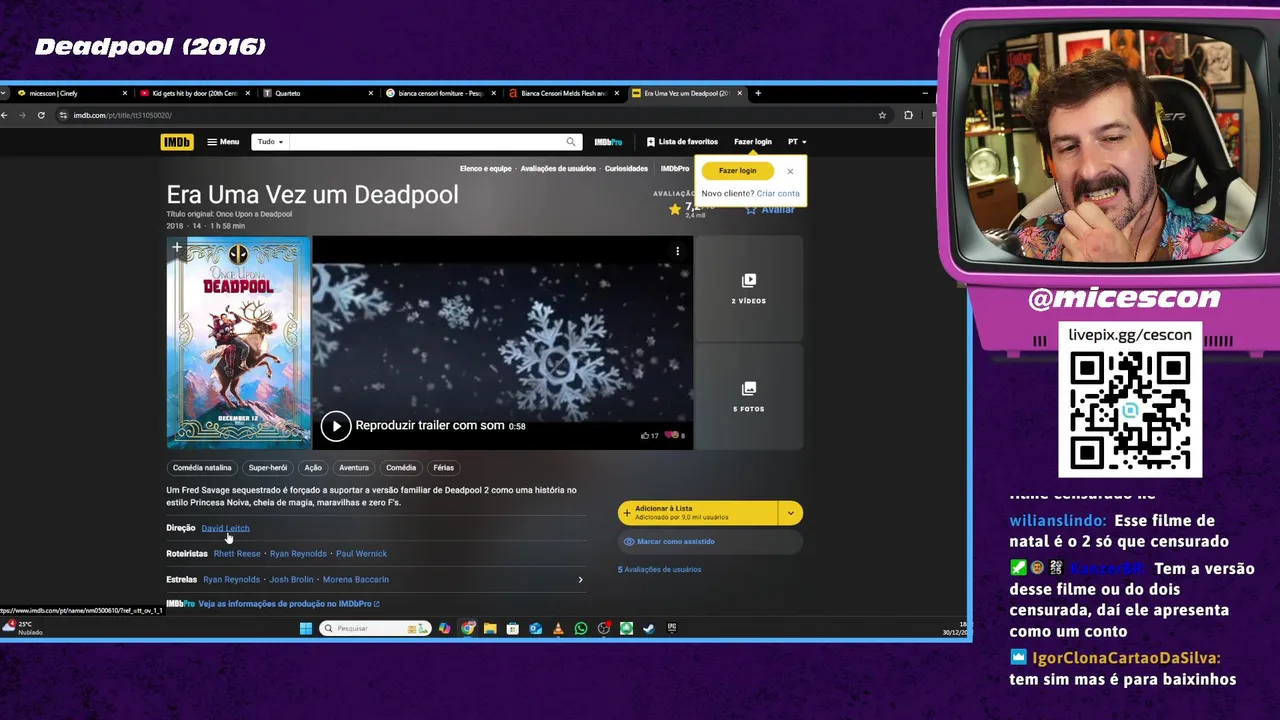Add the poster to the watchlist with the plus ribbon
Screen dimensions: 1280x720
177,247
